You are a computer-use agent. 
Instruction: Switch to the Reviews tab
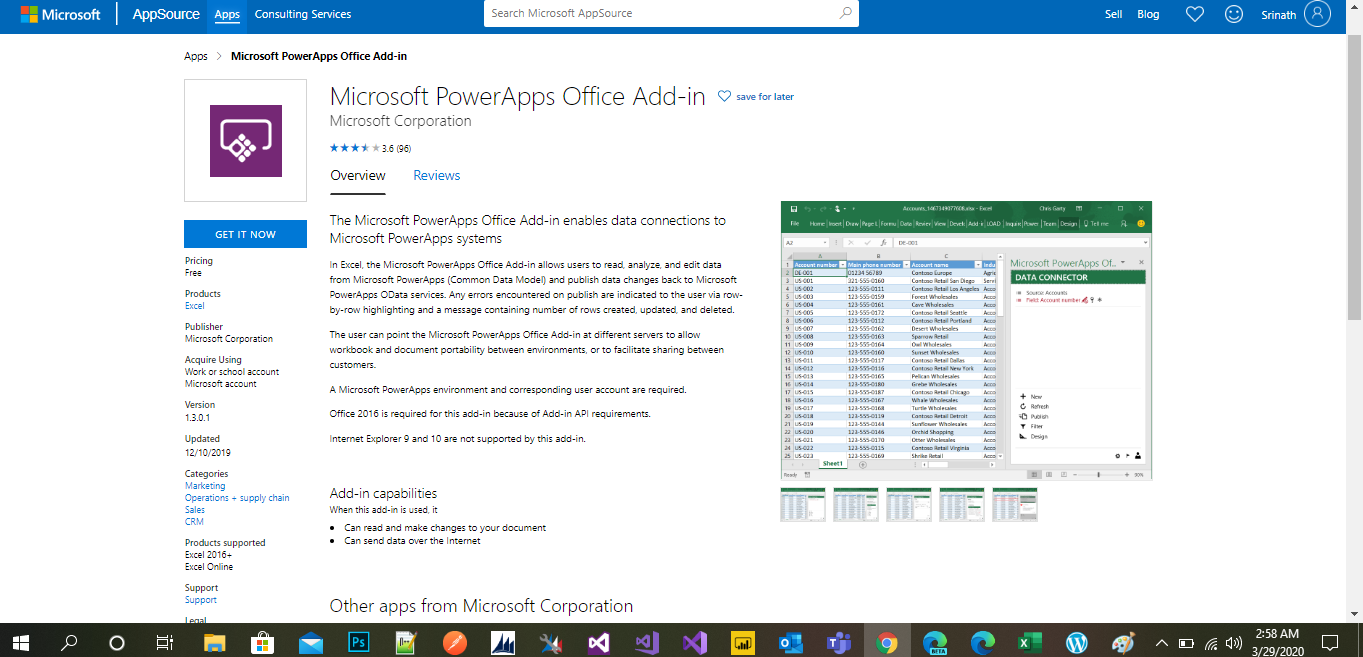436,175
